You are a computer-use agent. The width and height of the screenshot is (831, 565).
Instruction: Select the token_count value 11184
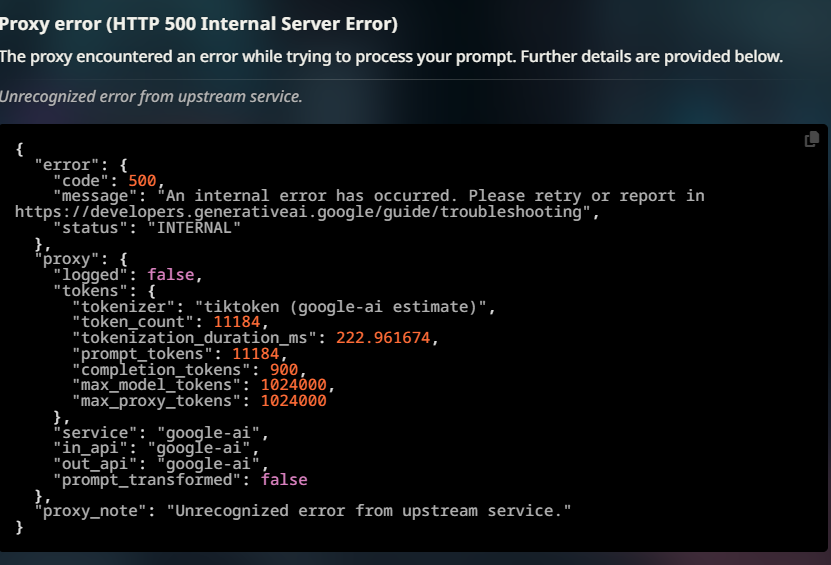click(x=236, y=322)
